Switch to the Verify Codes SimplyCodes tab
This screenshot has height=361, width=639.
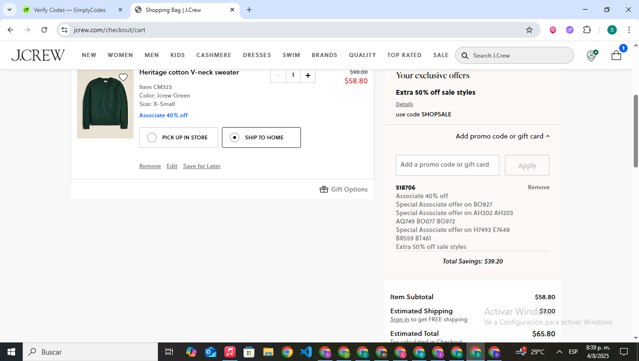tap(69, 10)
